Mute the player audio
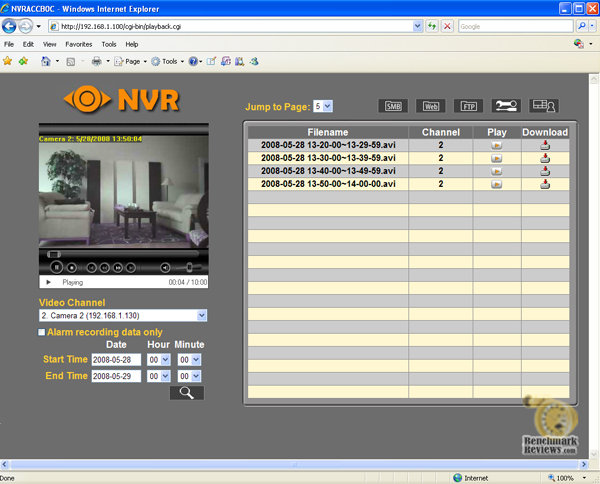The height and width of the screenshot is (484, 600). click(x=165, y=268)
